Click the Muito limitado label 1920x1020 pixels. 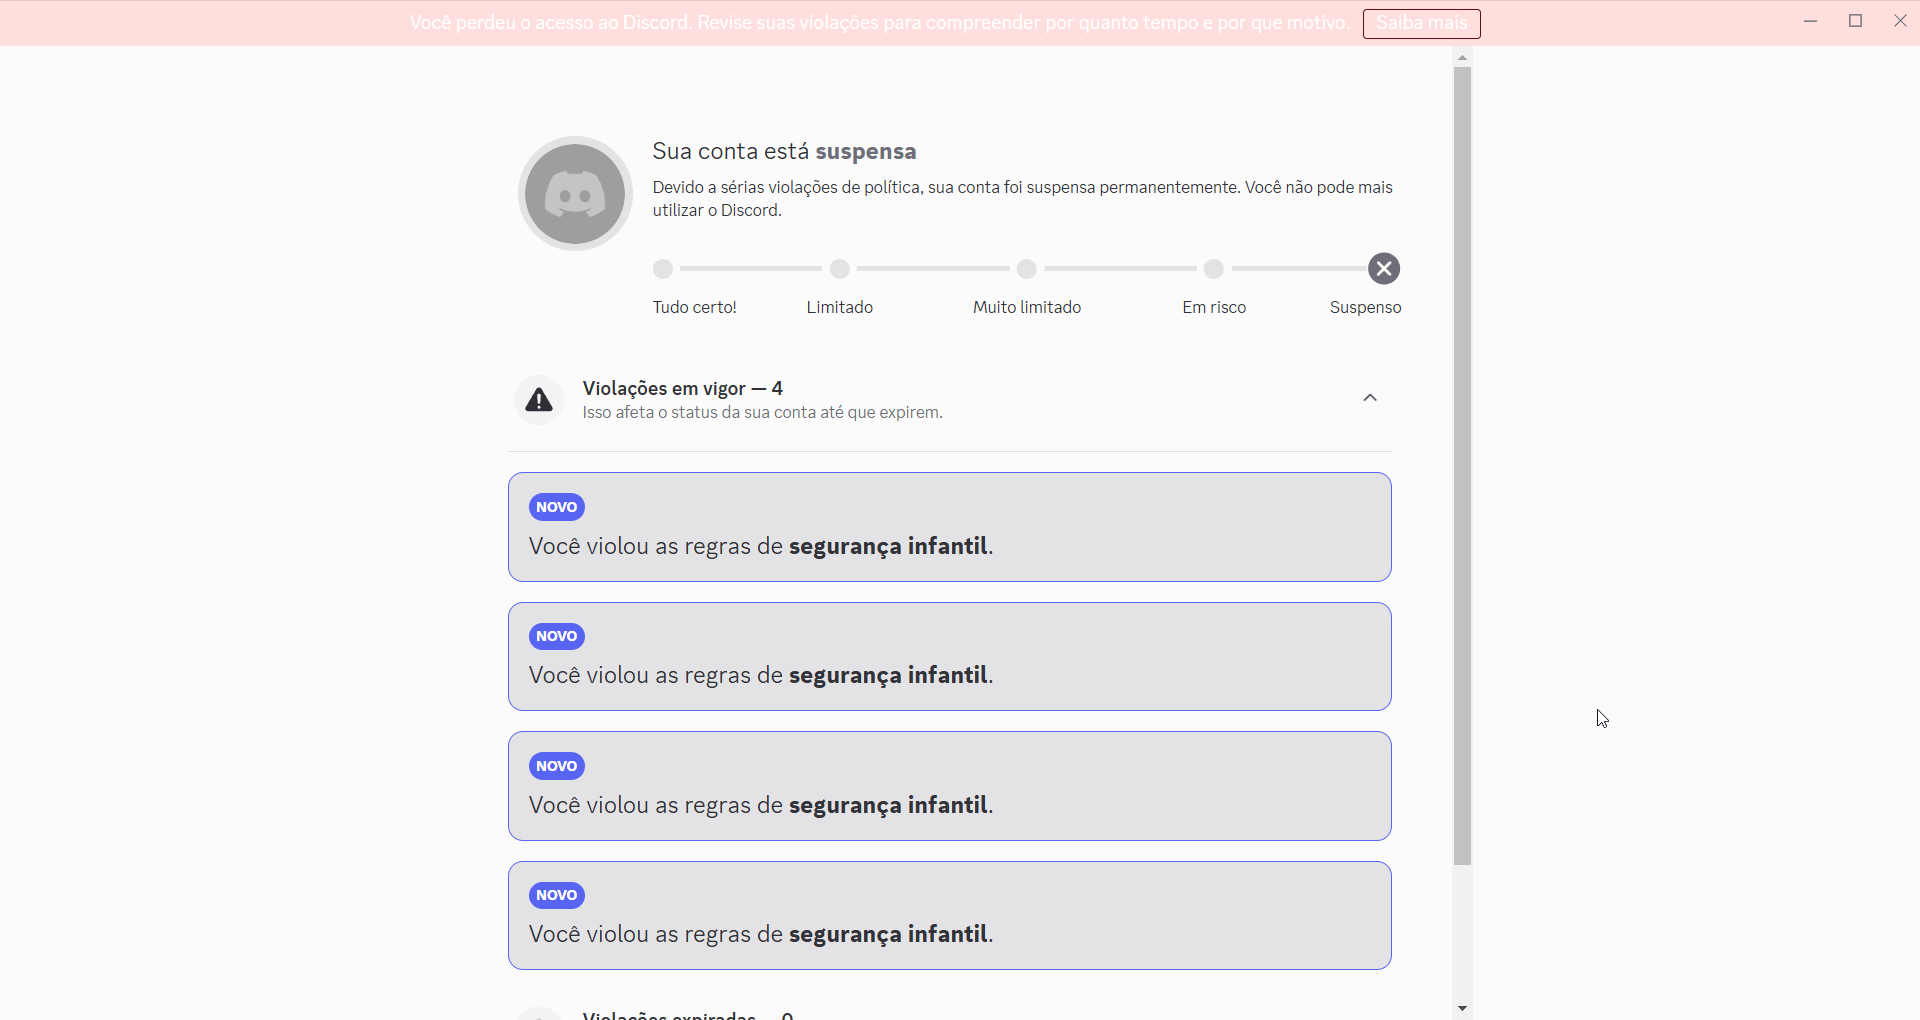click(x=1027, y=307)
